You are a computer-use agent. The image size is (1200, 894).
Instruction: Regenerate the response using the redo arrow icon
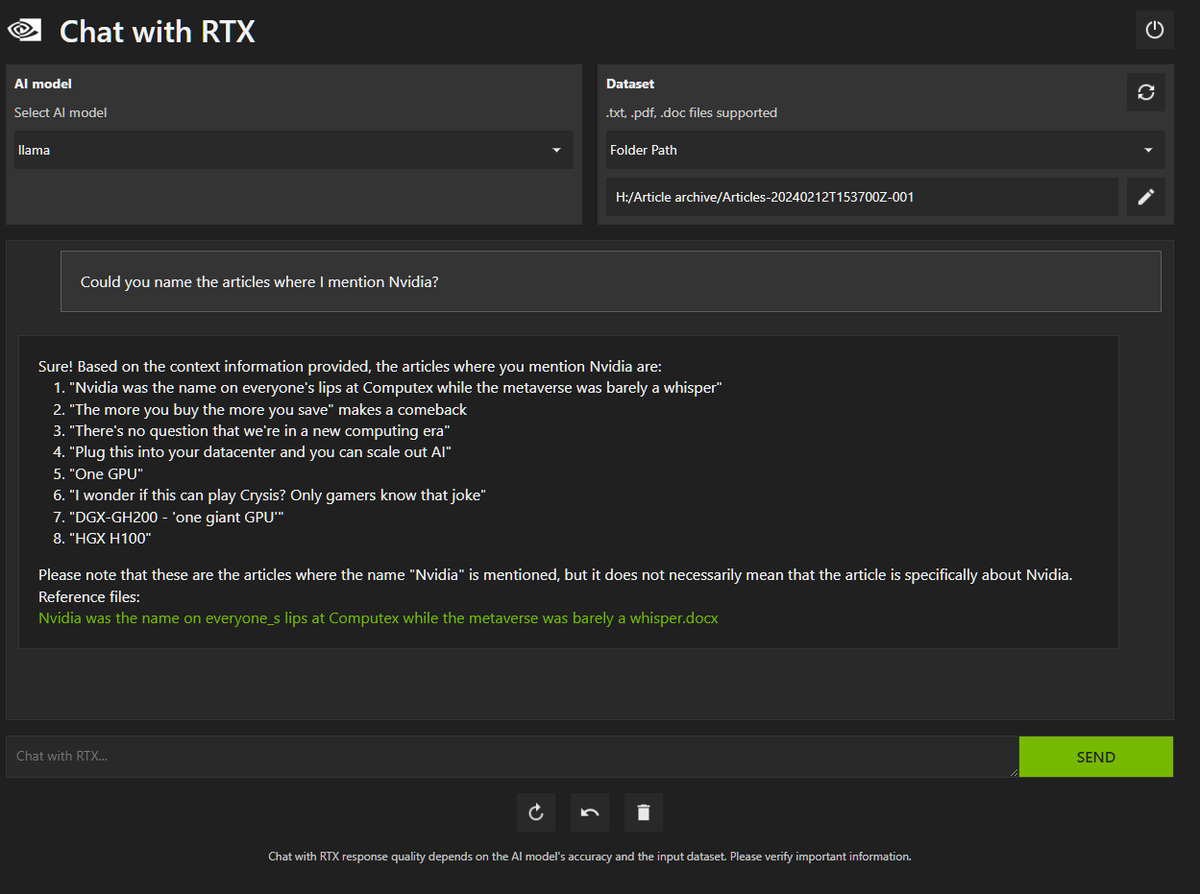pyautogui.click(x=535, y=812)
